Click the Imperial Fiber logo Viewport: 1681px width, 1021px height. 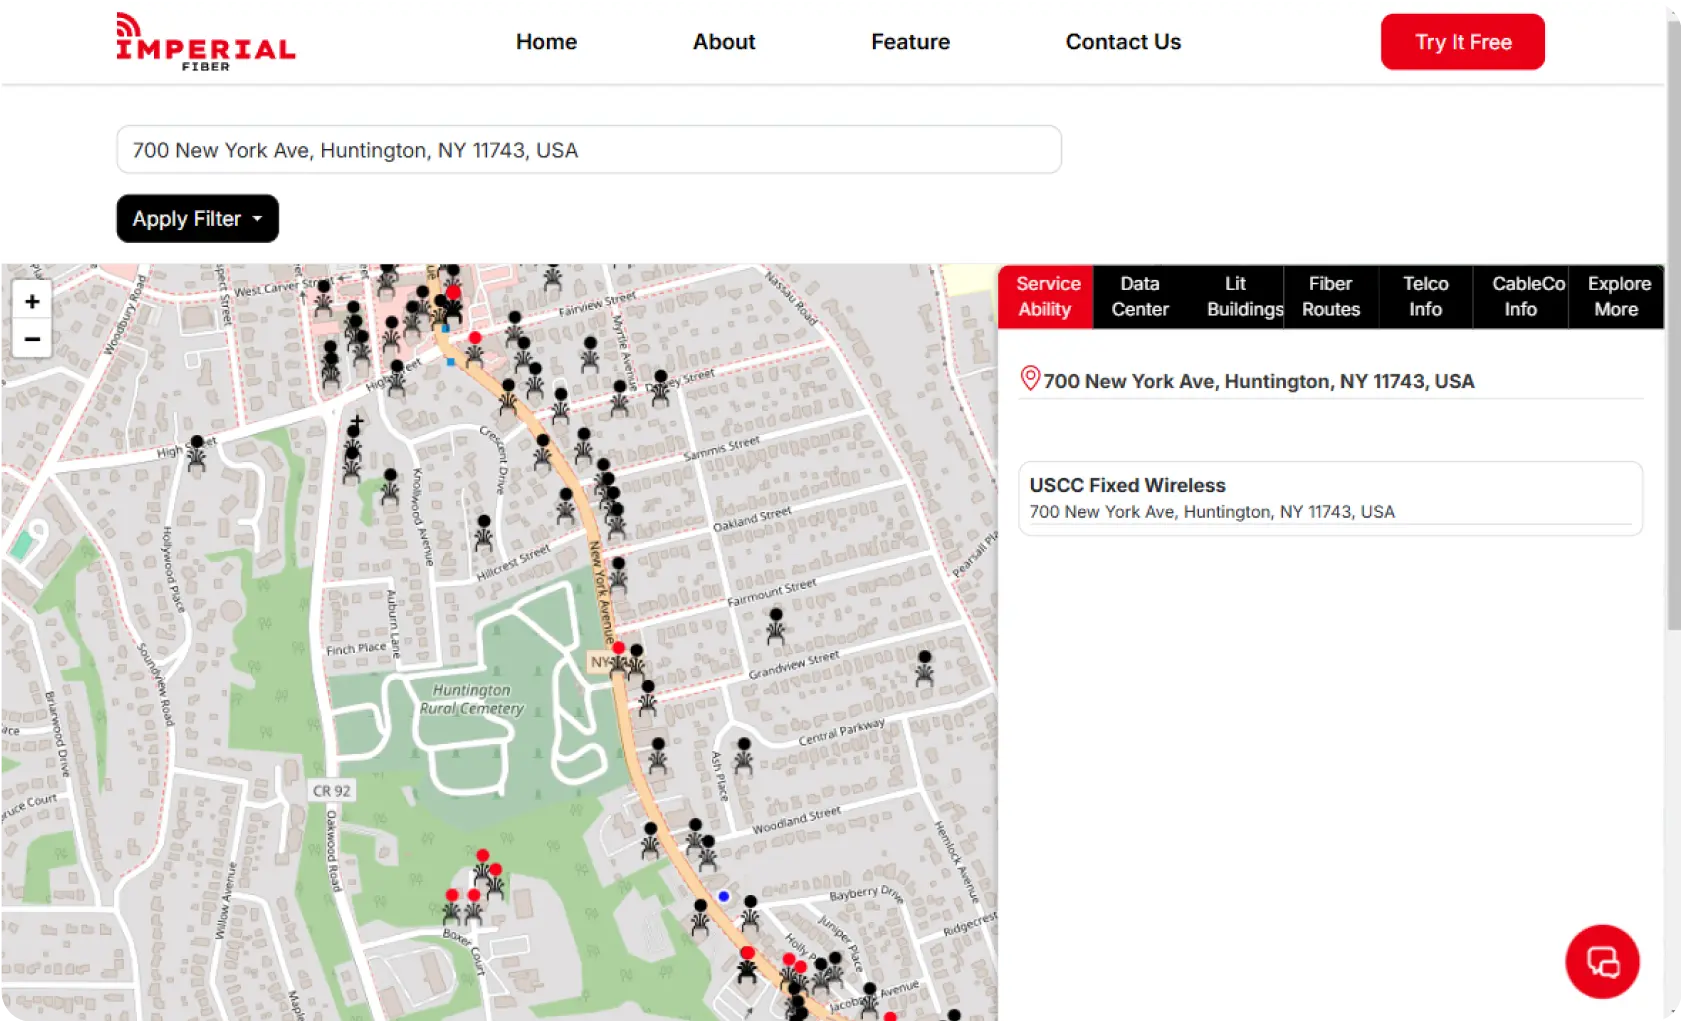[205, 42]
